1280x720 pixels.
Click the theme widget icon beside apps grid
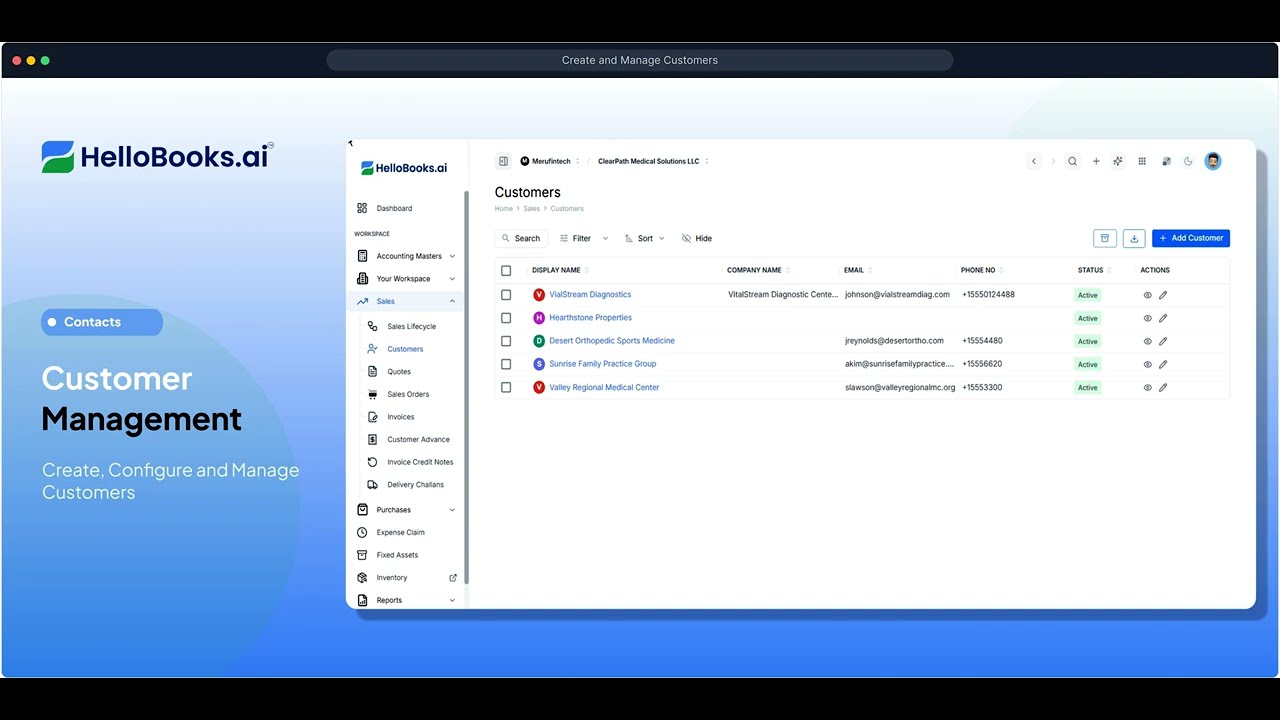pyautogui.click(x=1166, y=161)
